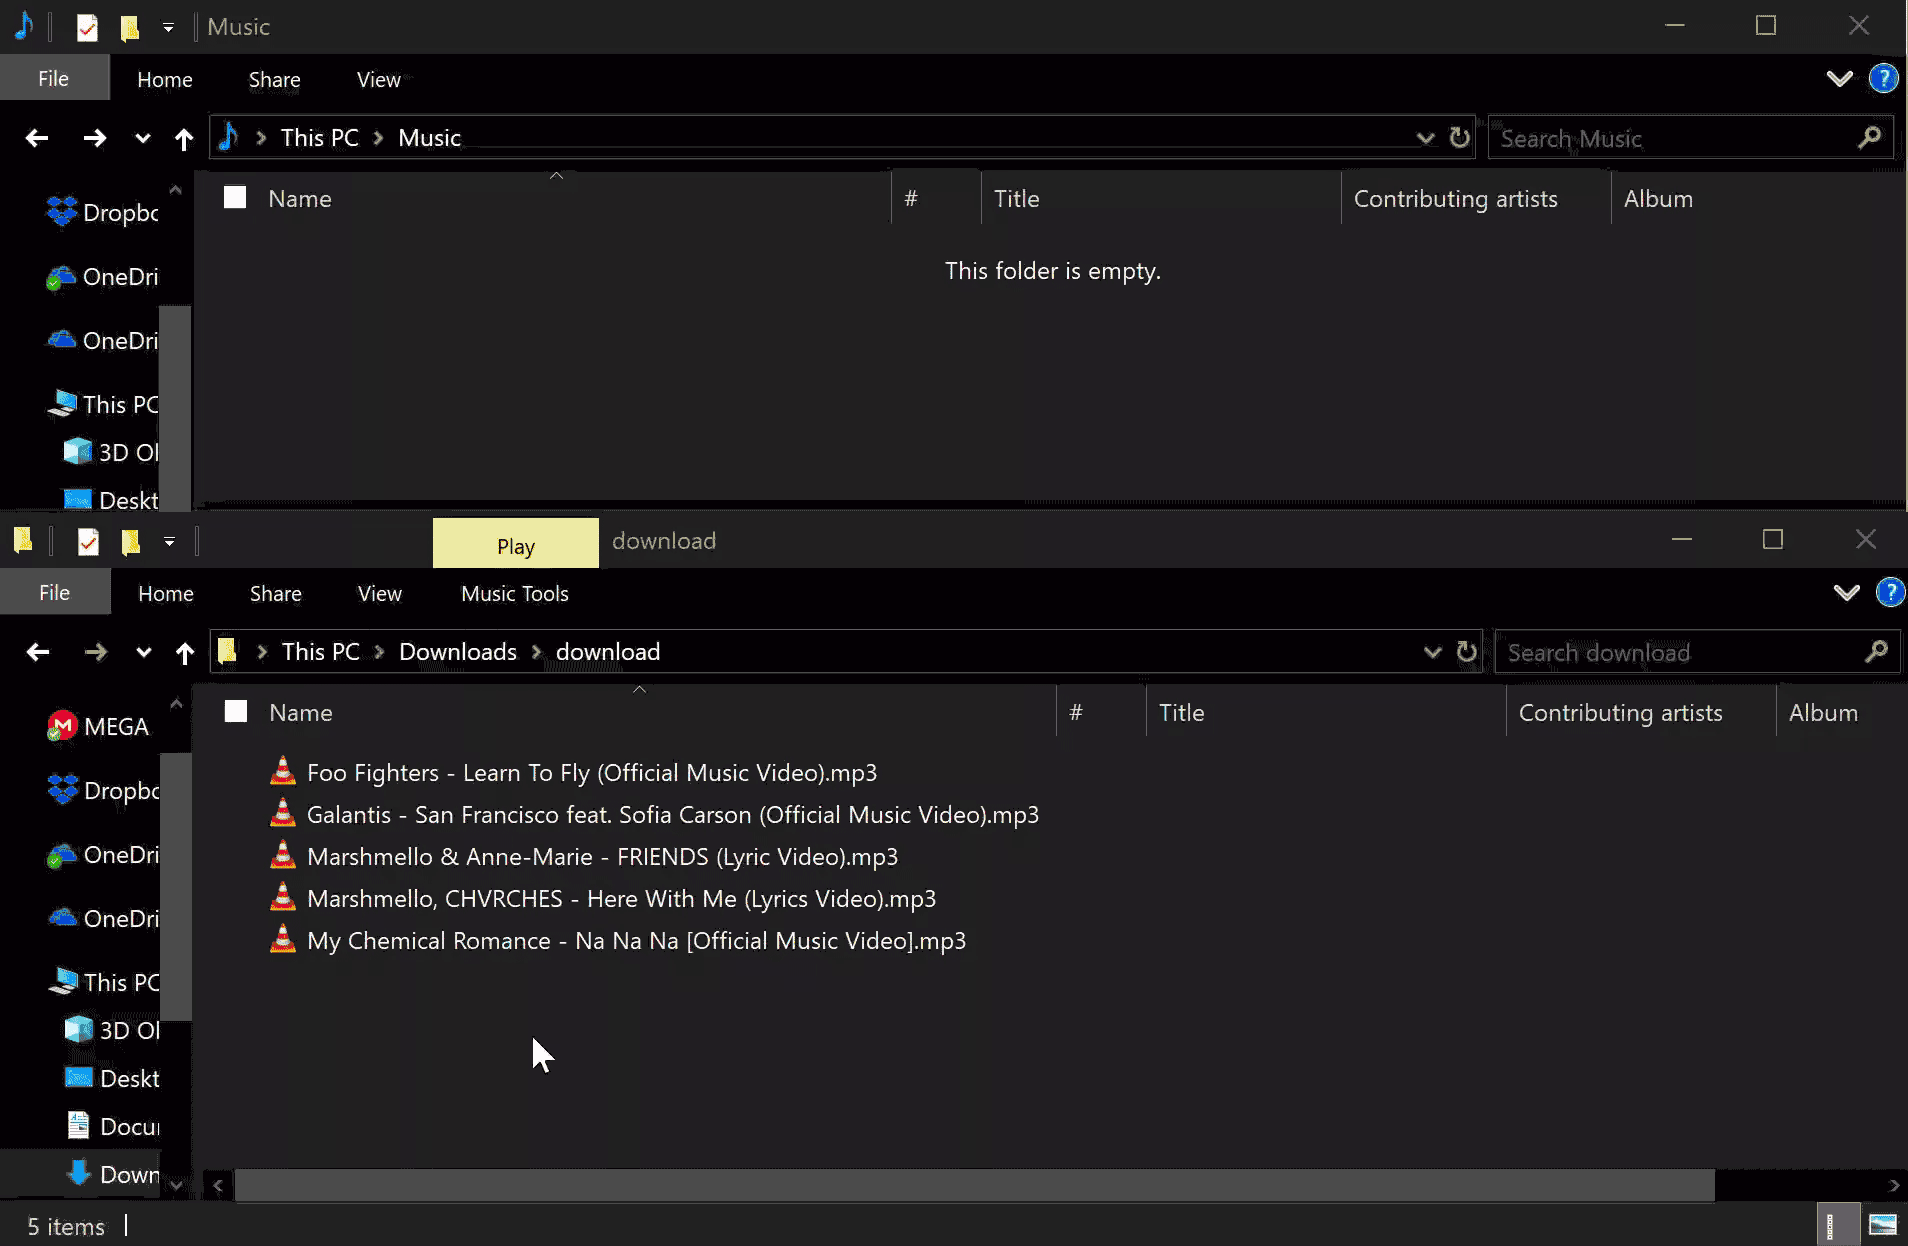Select This PC in Music window sidebar
The height and width of the screenshot is (1246, 1908).
click(x=103, y=404)
